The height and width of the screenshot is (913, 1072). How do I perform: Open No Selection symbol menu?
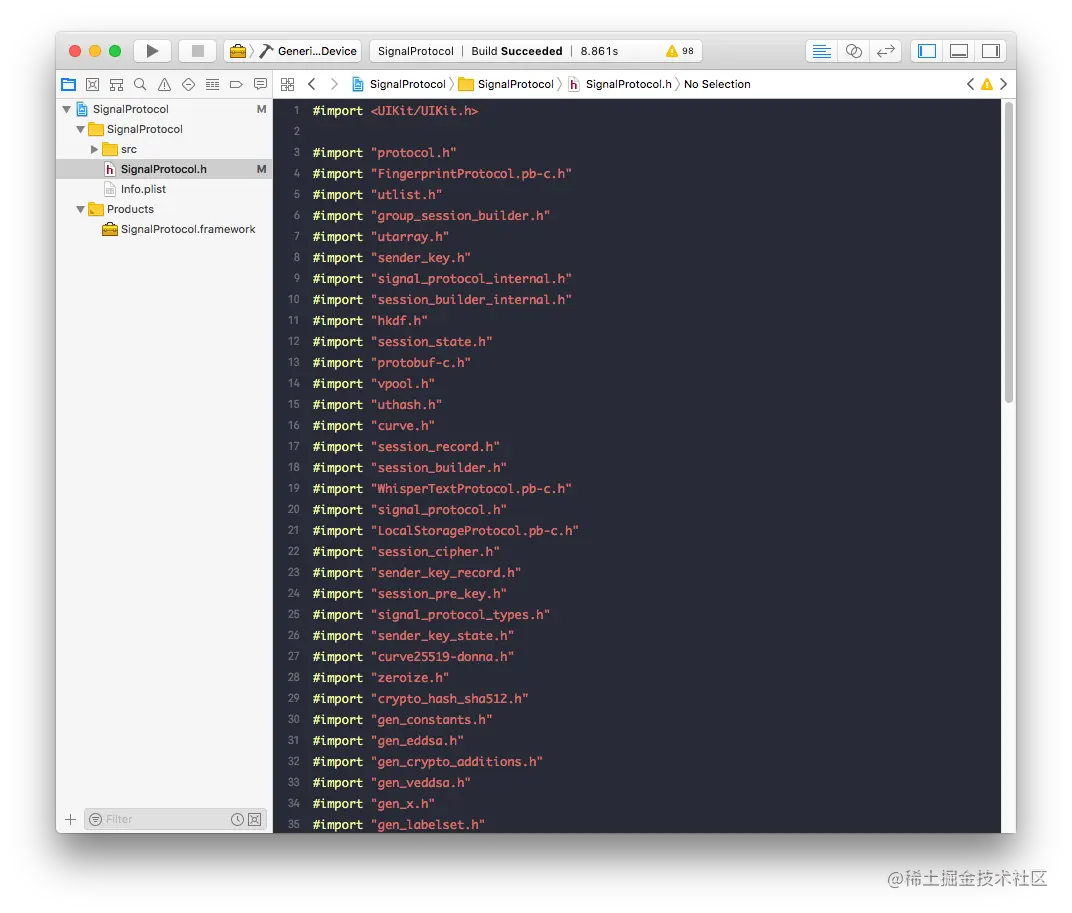717,84
